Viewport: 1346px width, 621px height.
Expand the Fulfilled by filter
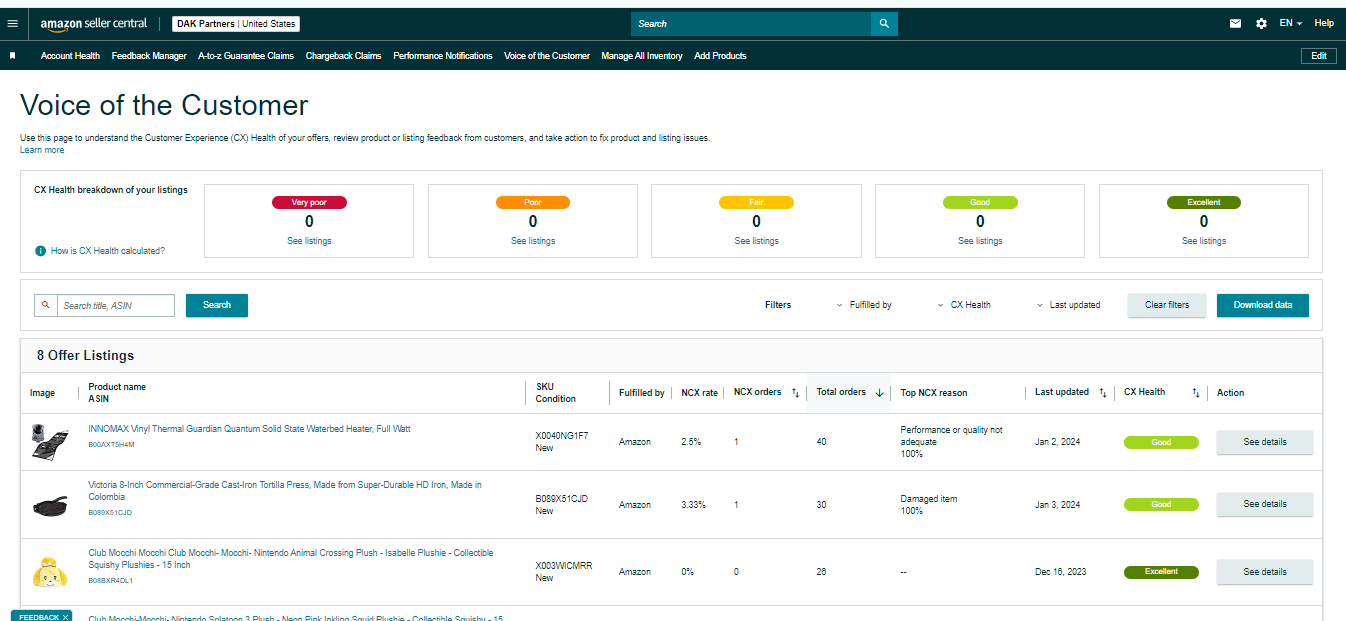[x=863, y=305]
